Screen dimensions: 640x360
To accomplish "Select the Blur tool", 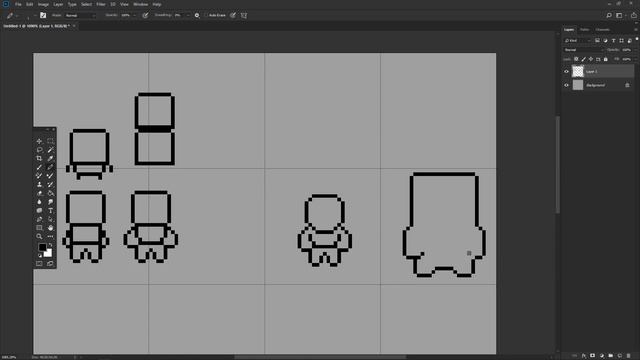I will pos(39,202).
